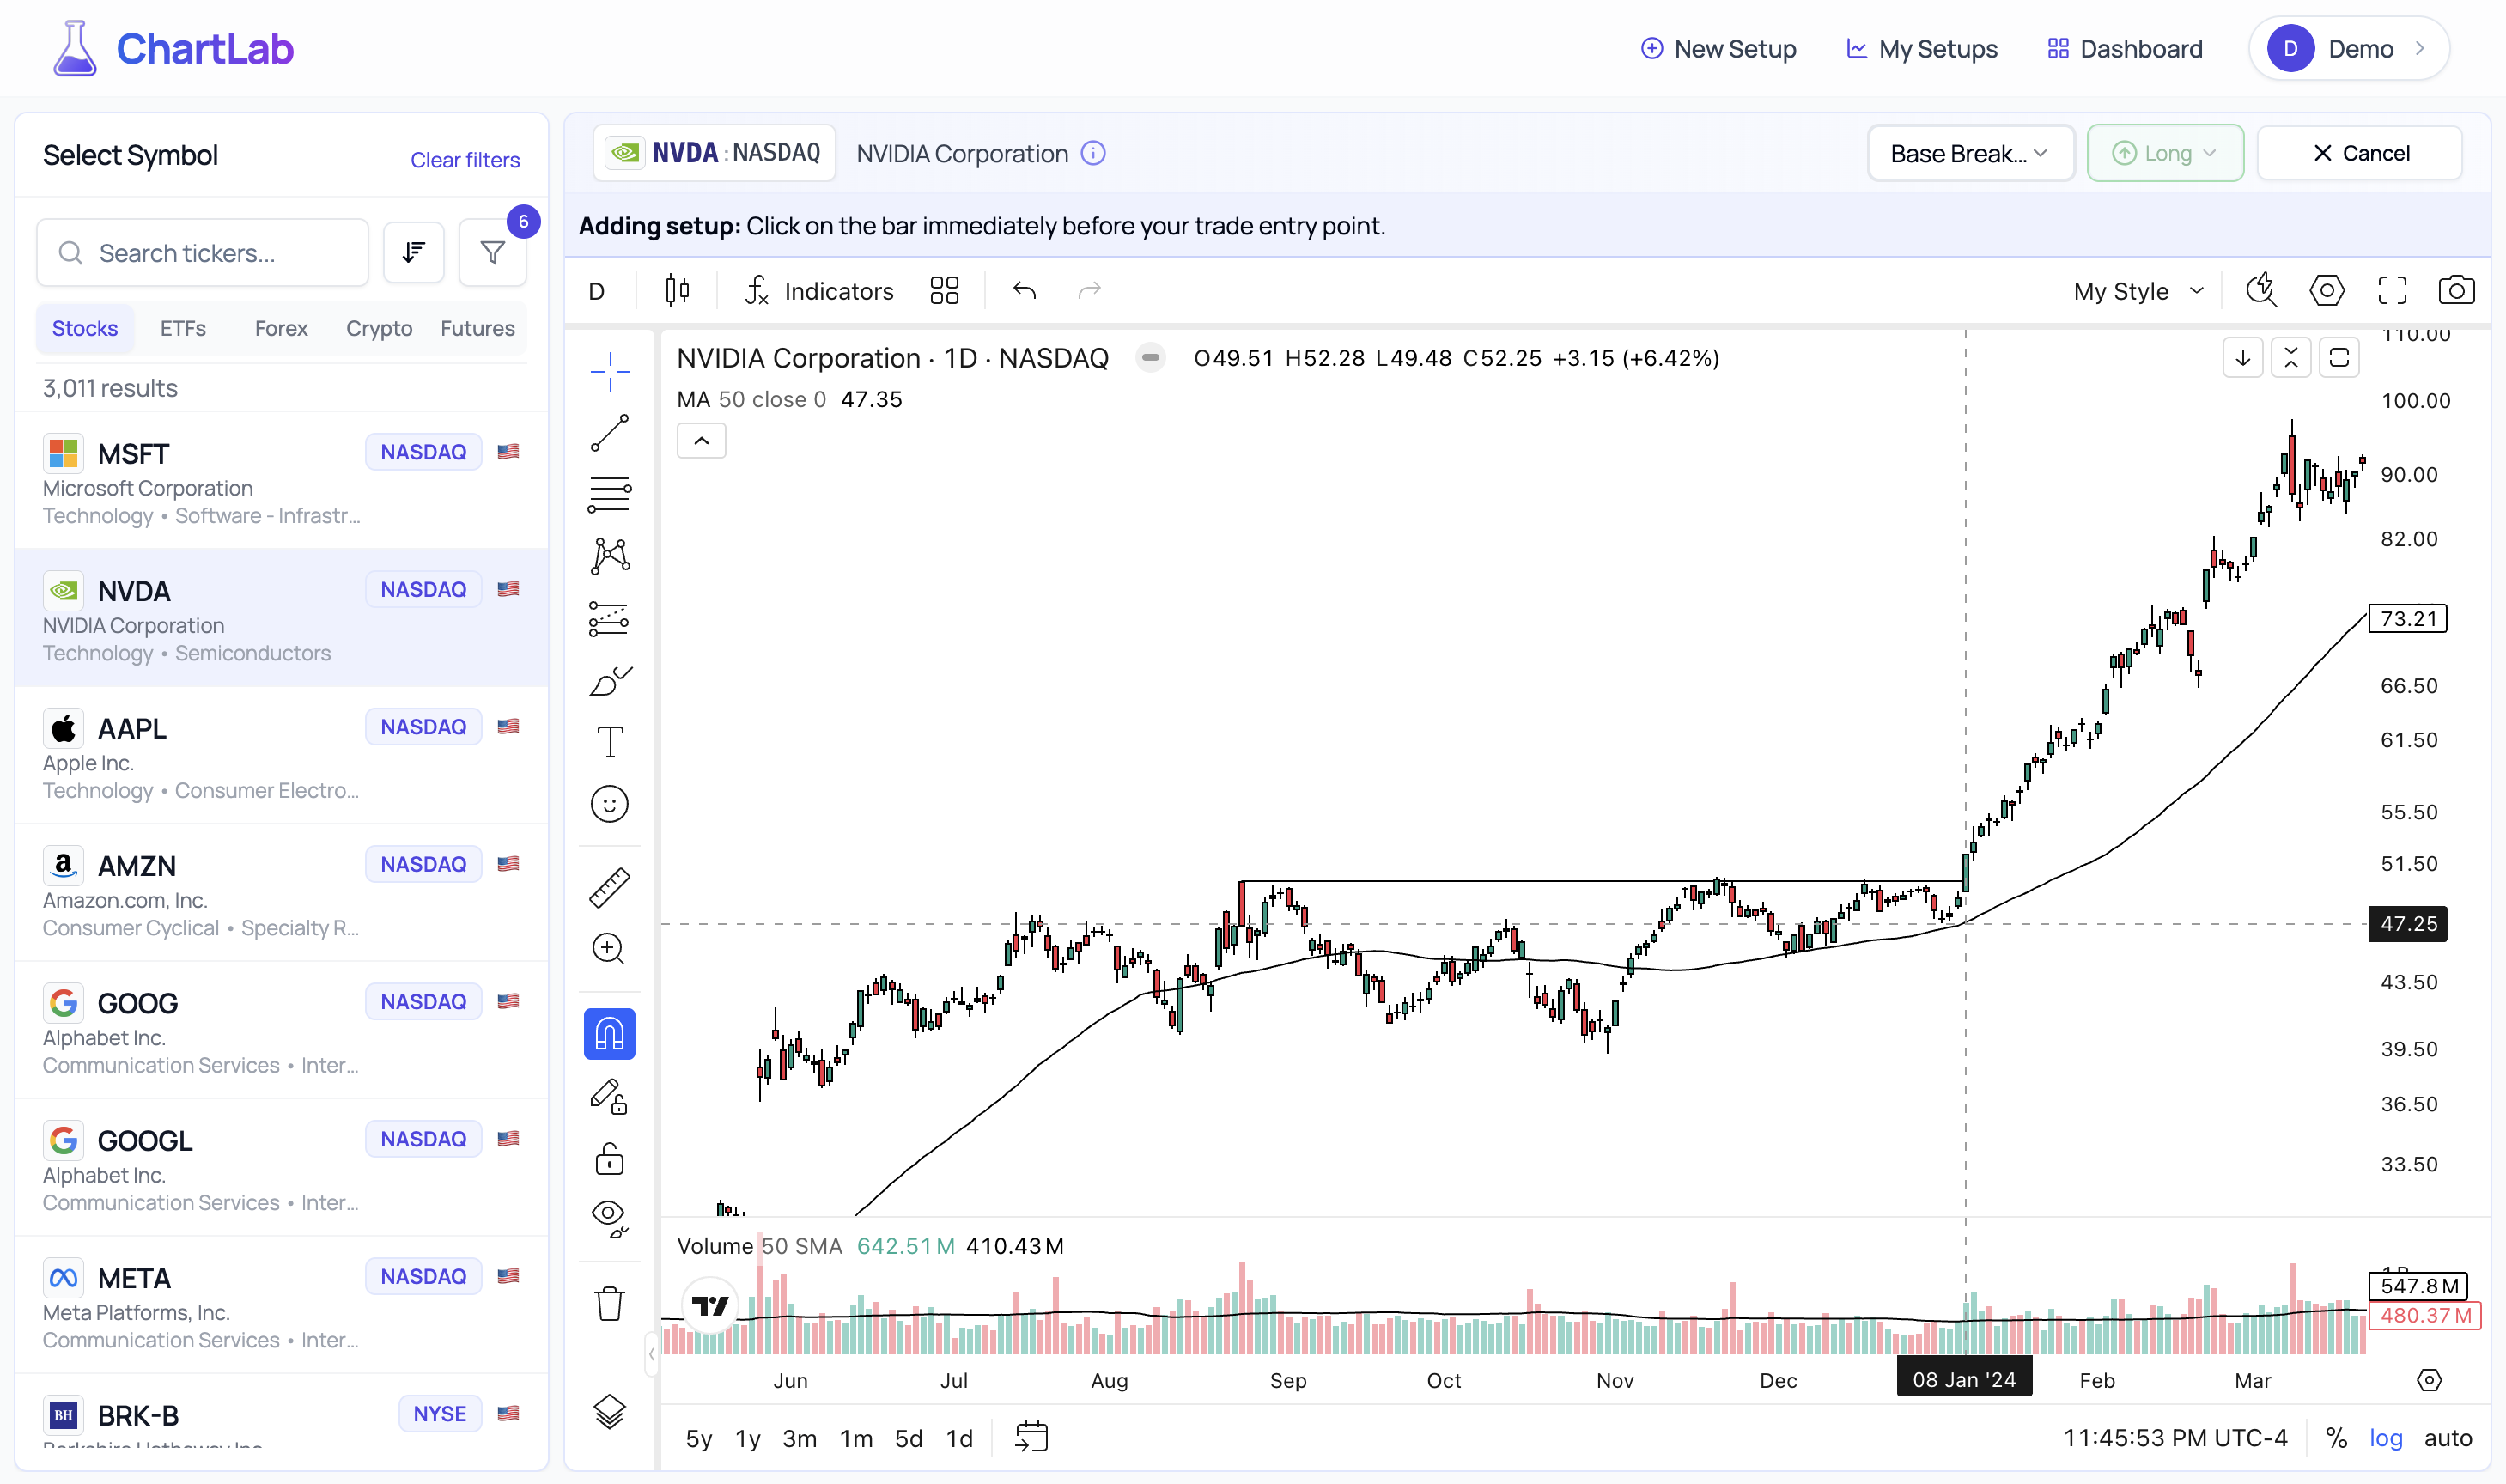This screenshot has height=1484, width=2506.
Task: Open the Base Break... setup type dropdown
Action: 1971,153
